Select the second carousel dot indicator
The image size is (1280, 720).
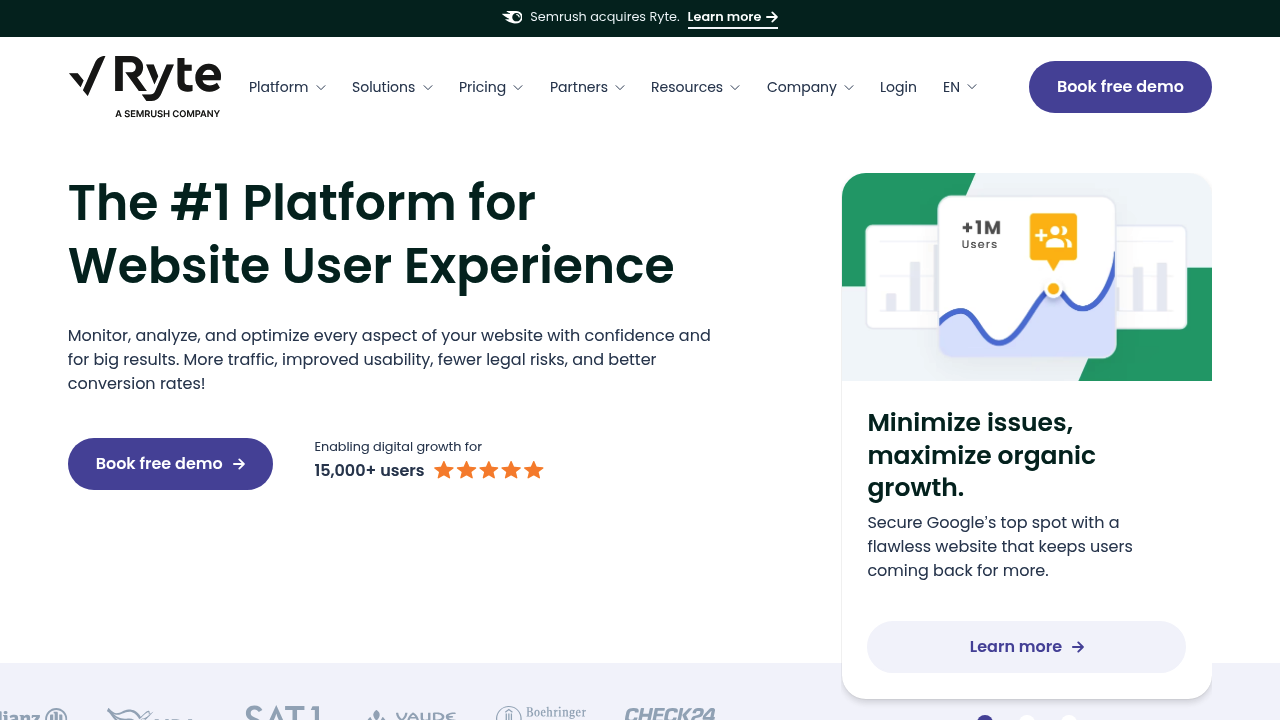pos(1027,717)
